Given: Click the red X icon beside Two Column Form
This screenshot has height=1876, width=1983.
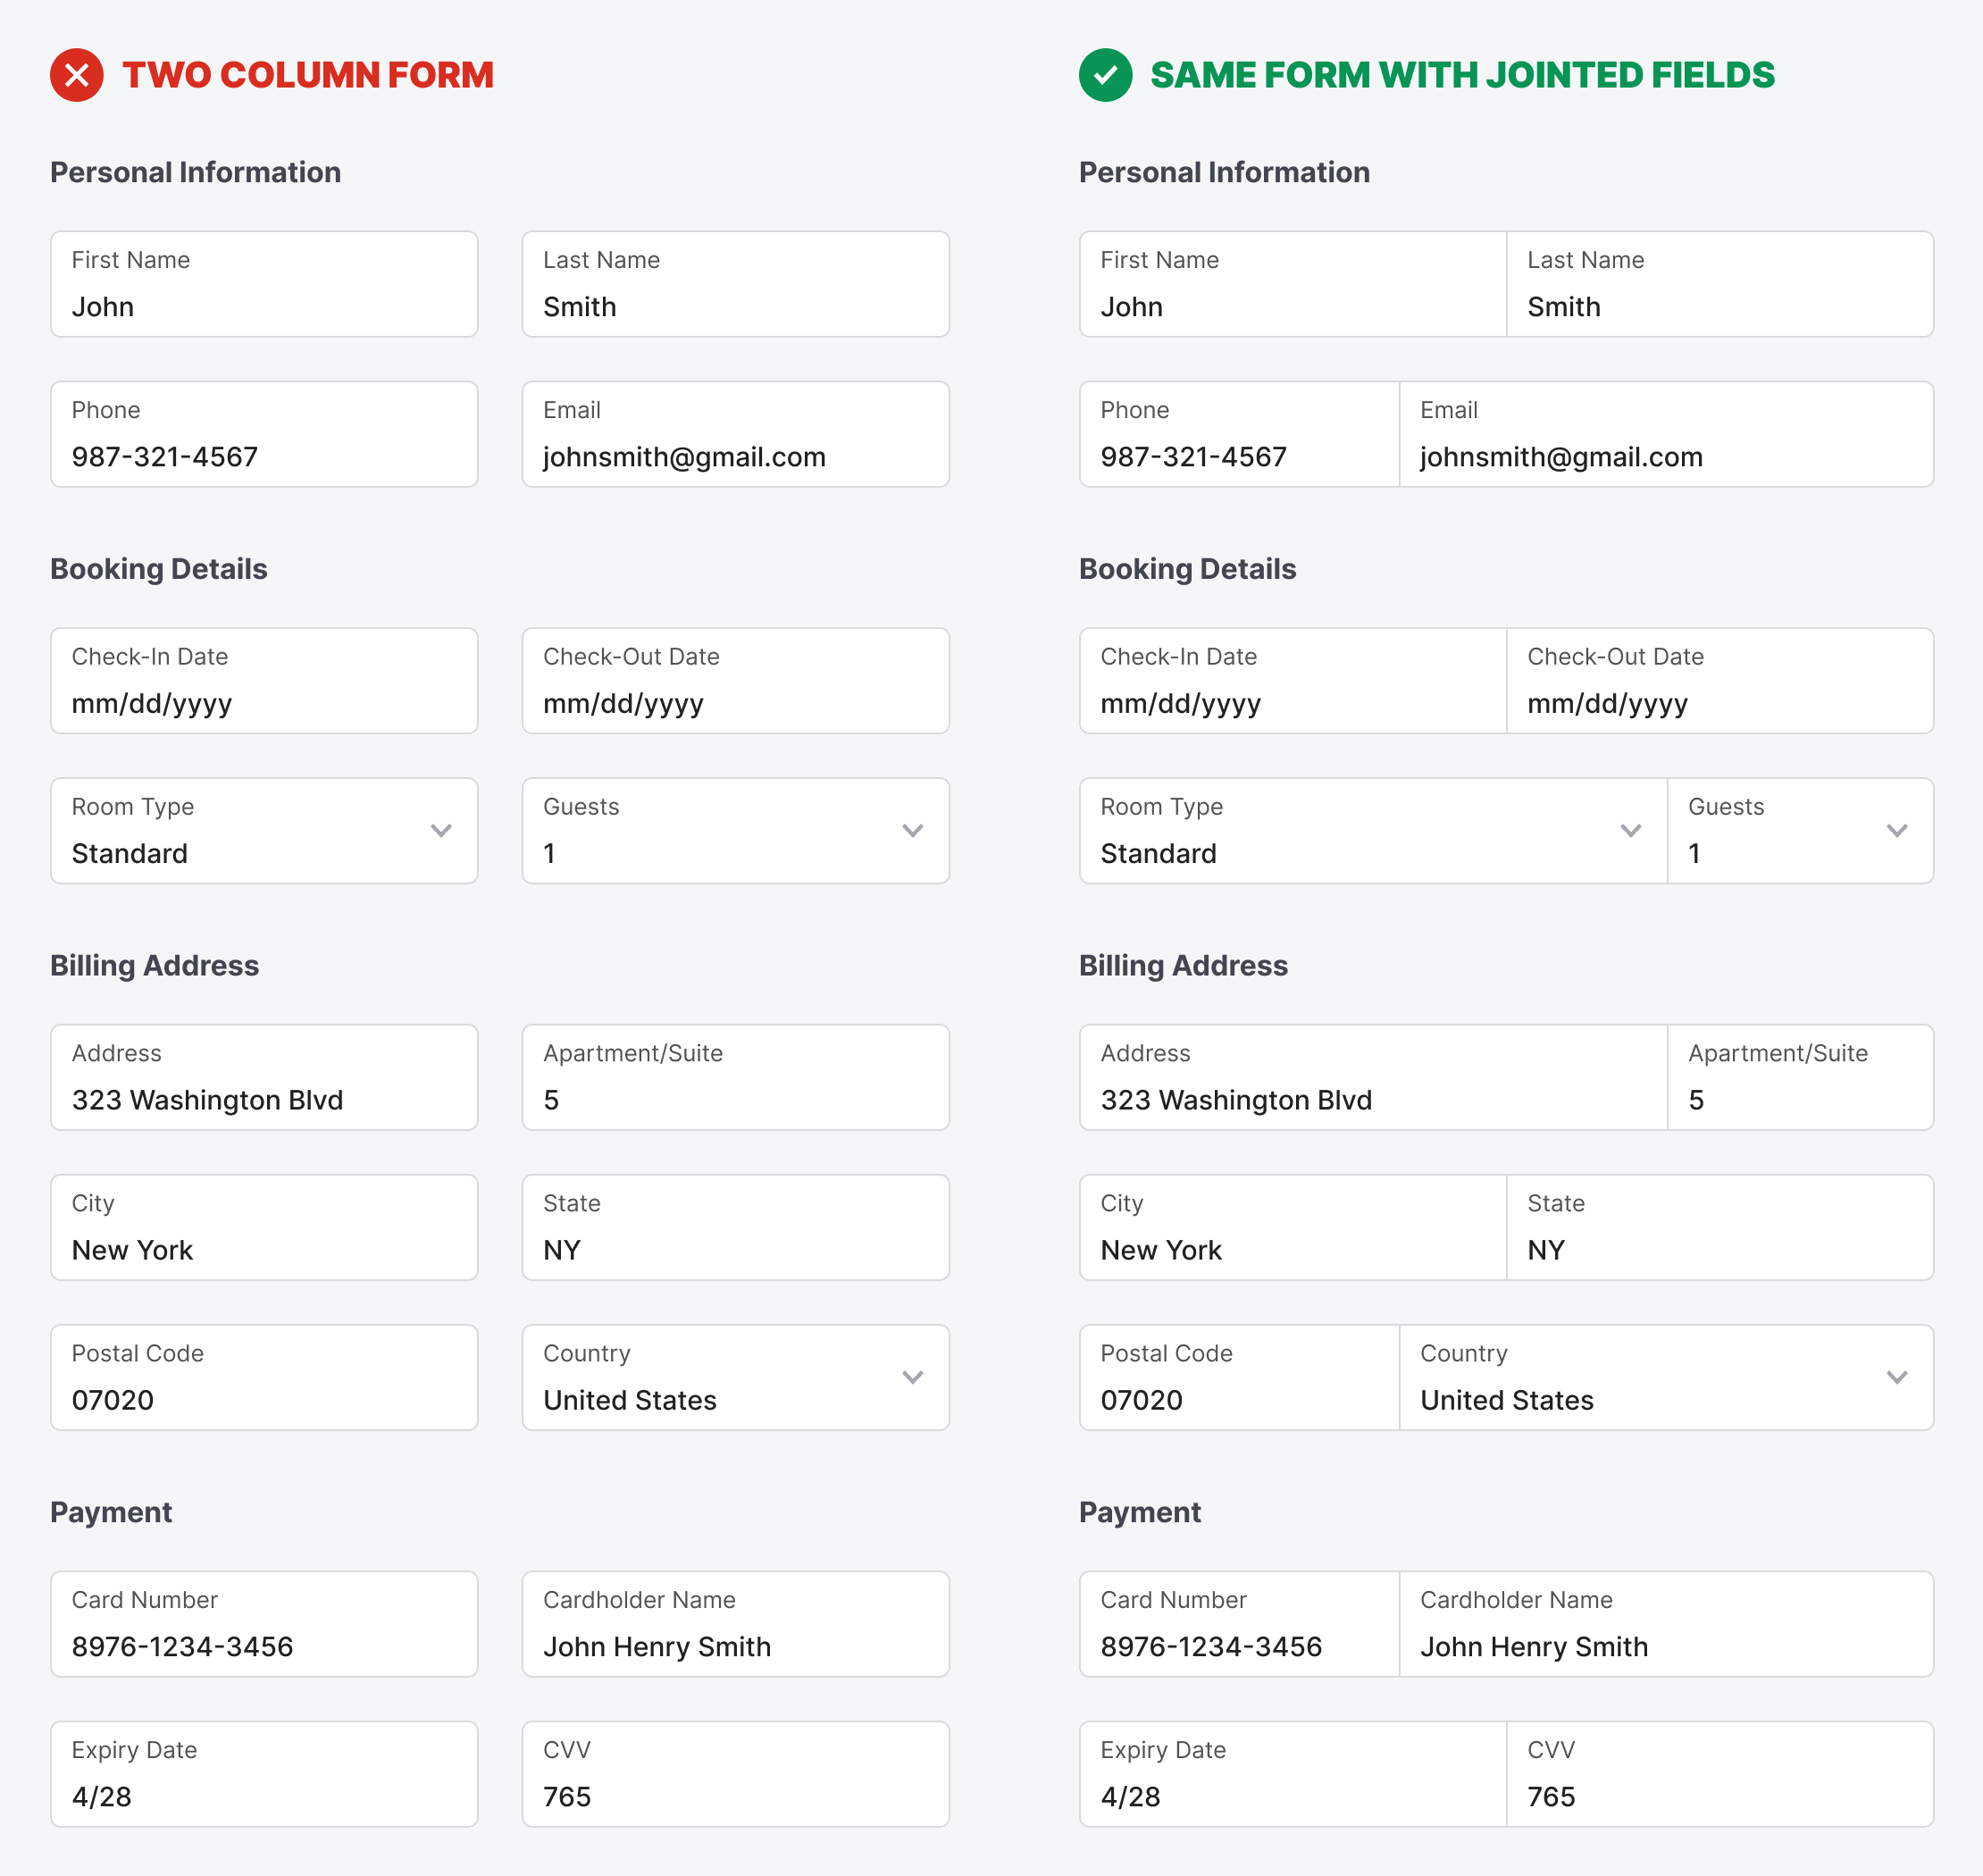Looking at the screenshot, I should click(x=76, y=75).
